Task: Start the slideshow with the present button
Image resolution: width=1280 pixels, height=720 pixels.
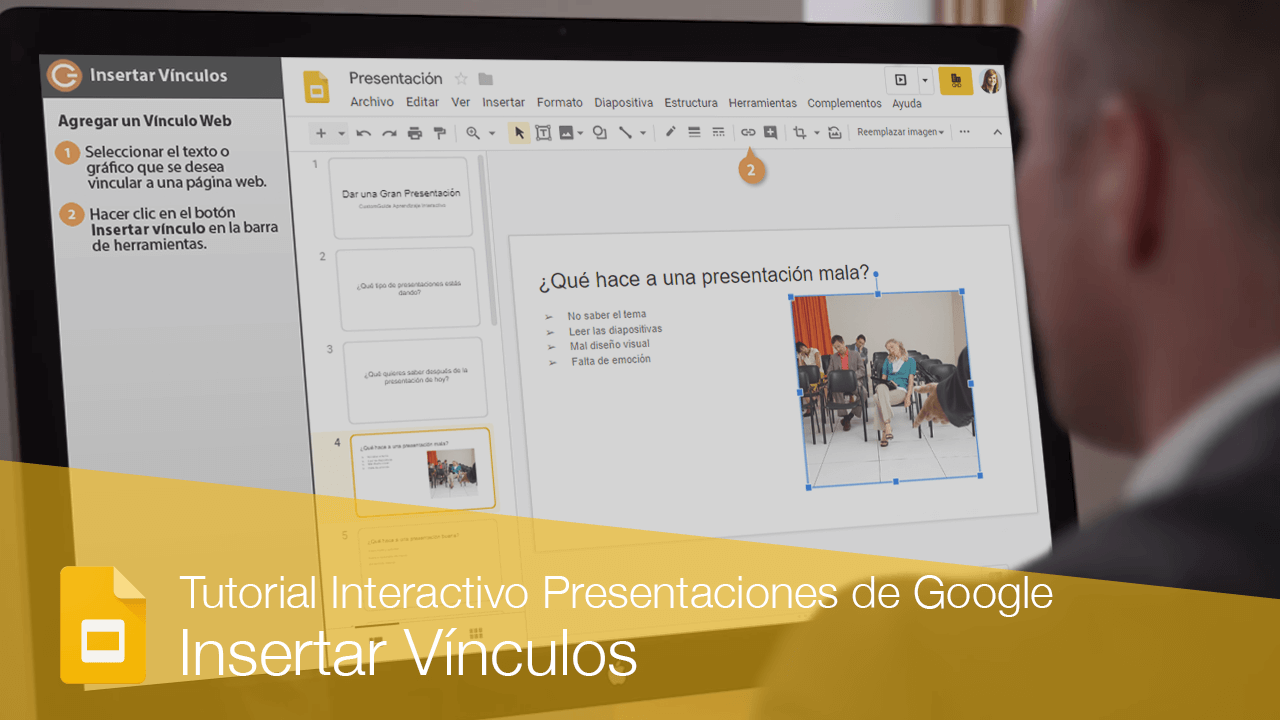Action: click(901, 80)
